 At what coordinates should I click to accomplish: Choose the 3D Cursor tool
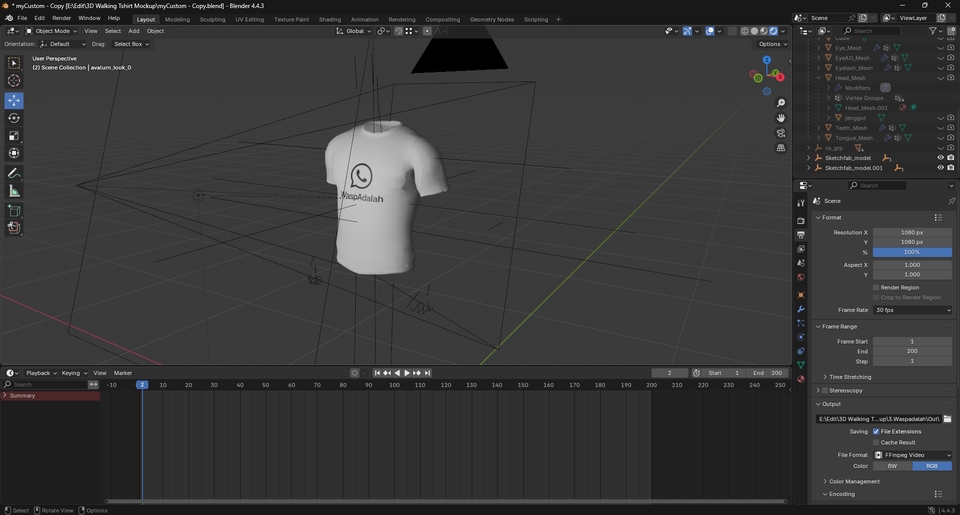[x=14, y=81]
